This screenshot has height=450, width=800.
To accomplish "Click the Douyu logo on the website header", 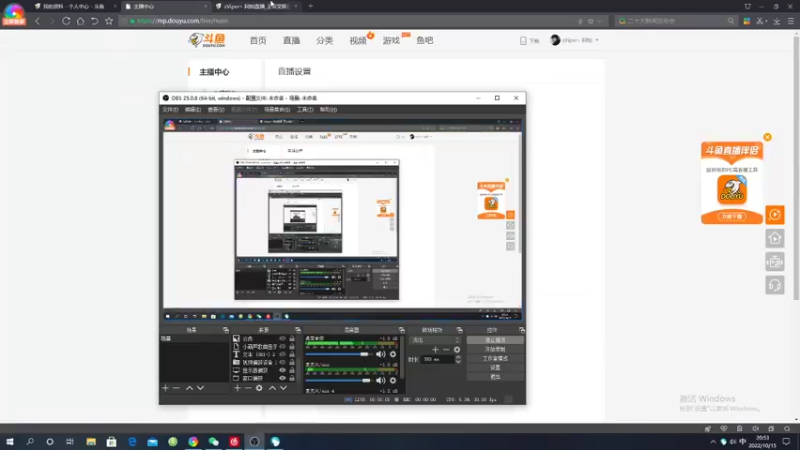I will pos(207,40).
